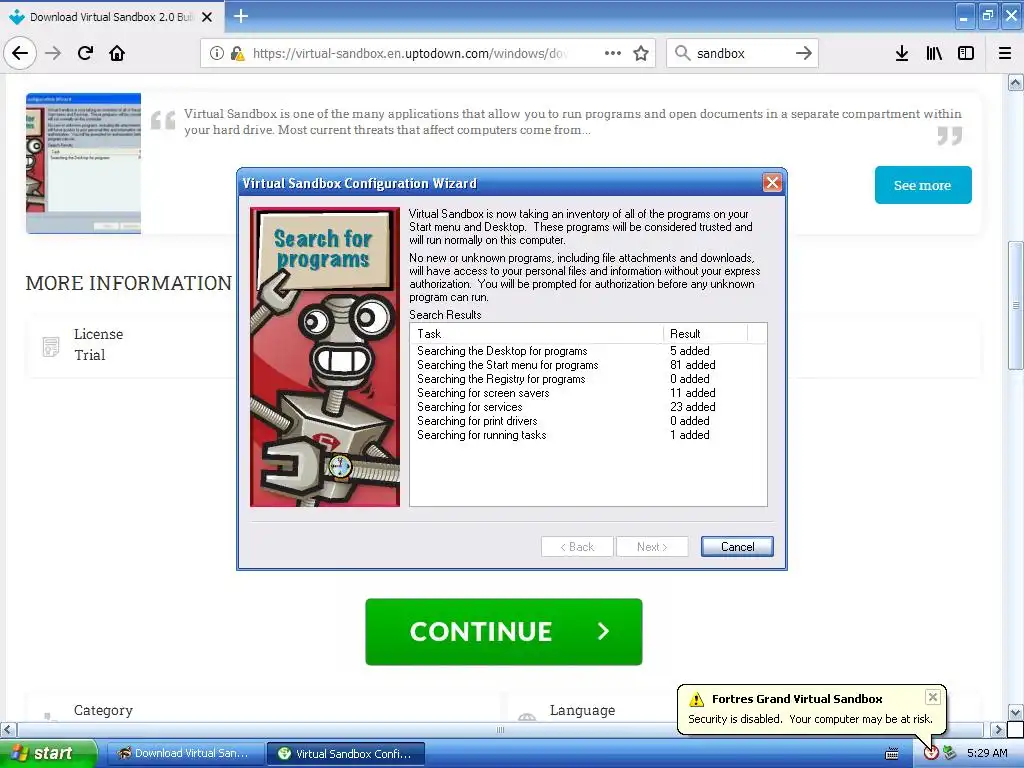Click the horizontal scrollbar thumb
Viewport: 1024px width, 768px height.
pos(500,729)
